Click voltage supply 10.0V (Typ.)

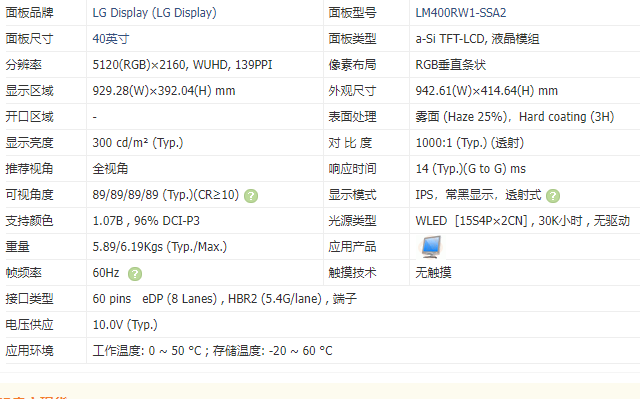tap(125, 325)
